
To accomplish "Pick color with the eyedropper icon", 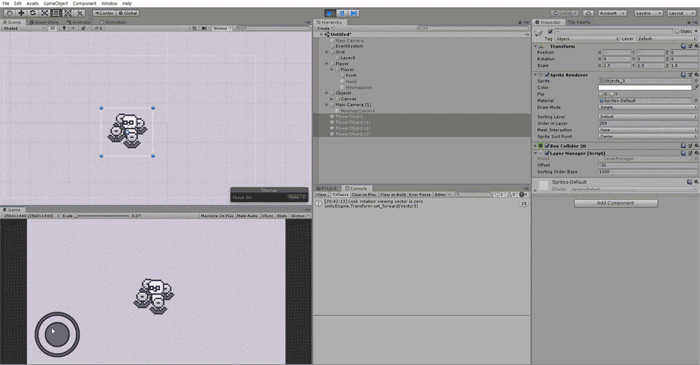I will 696,87.
